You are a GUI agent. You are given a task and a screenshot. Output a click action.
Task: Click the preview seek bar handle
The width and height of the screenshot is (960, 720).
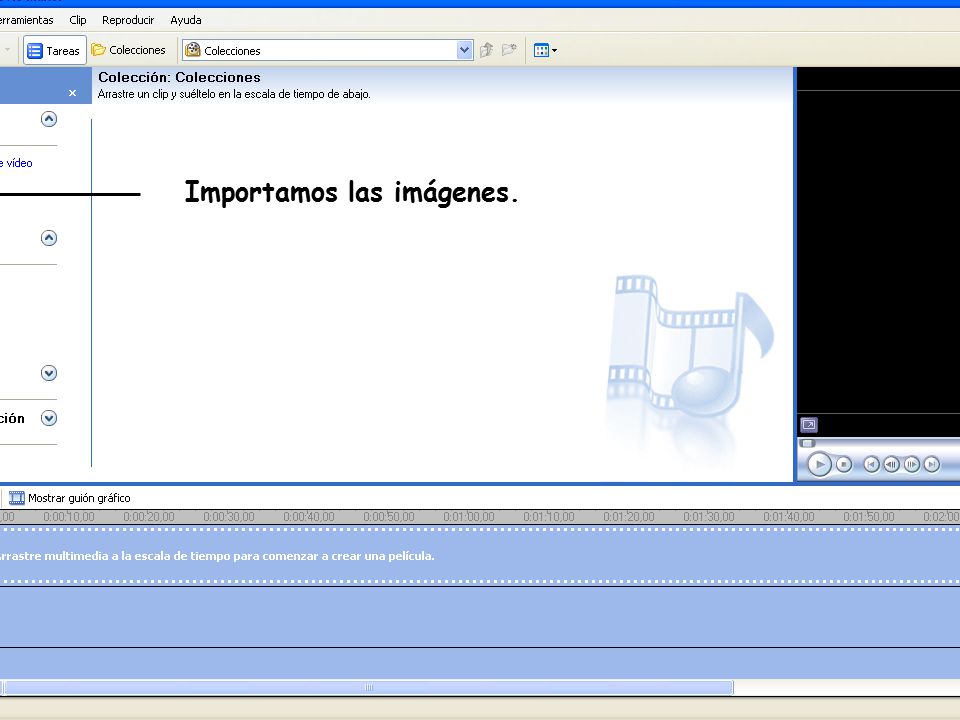(808, 443)
